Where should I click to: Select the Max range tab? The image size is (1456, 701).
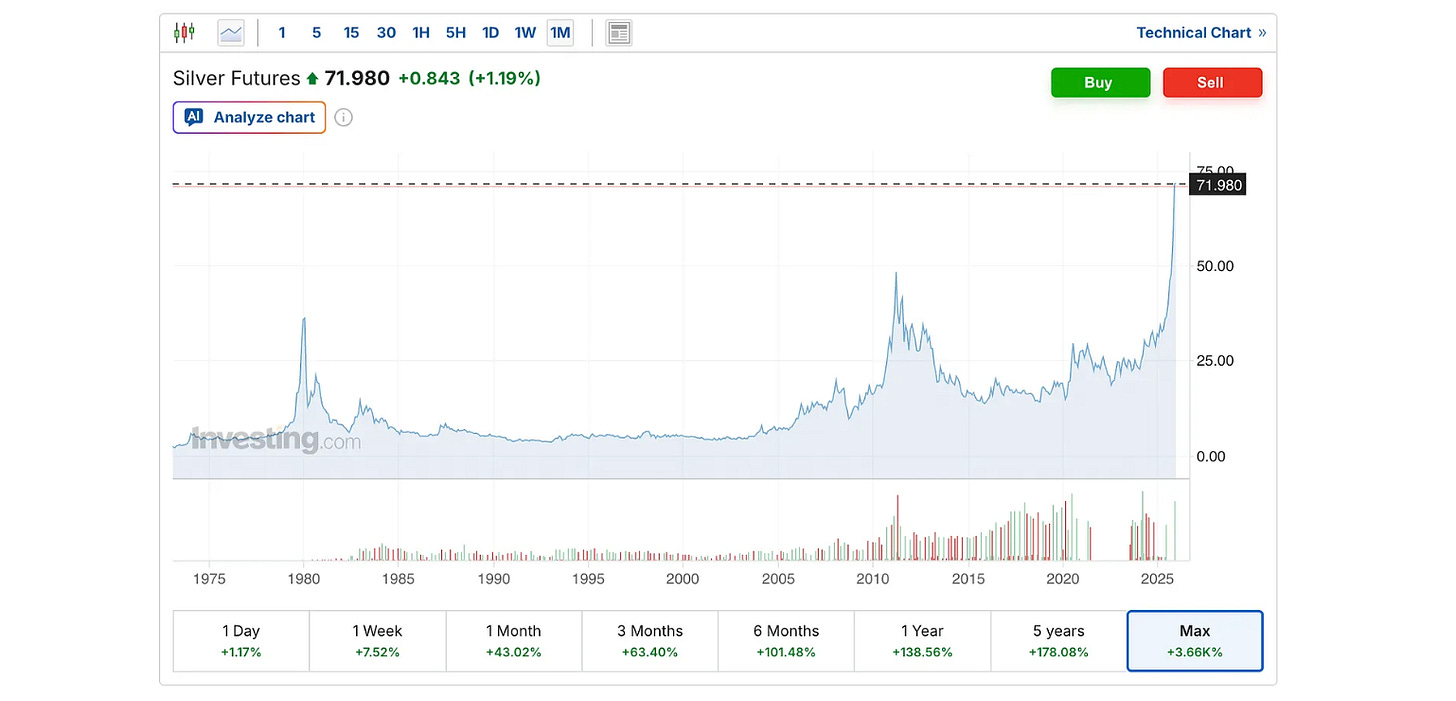[x=1194, y=641]
